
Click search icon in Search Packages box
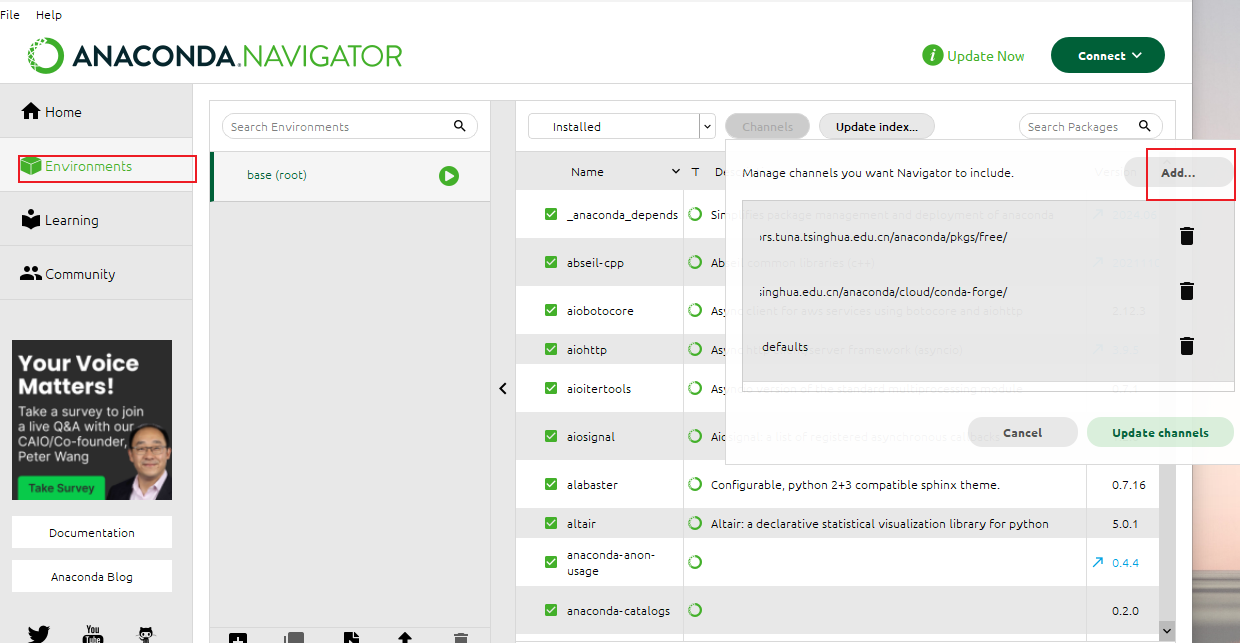point(1144,126)
